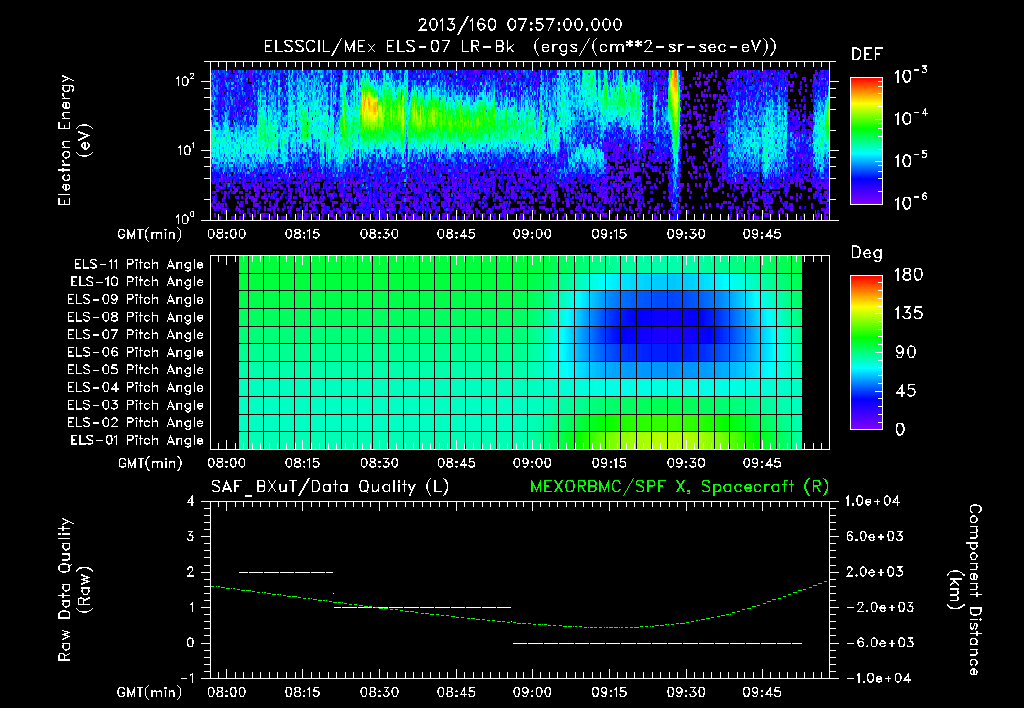Select the ELSSCIL/MEx ELS-07 LR-Bk title
This screenshot has width=1024, height=708.
click(389, 47)
